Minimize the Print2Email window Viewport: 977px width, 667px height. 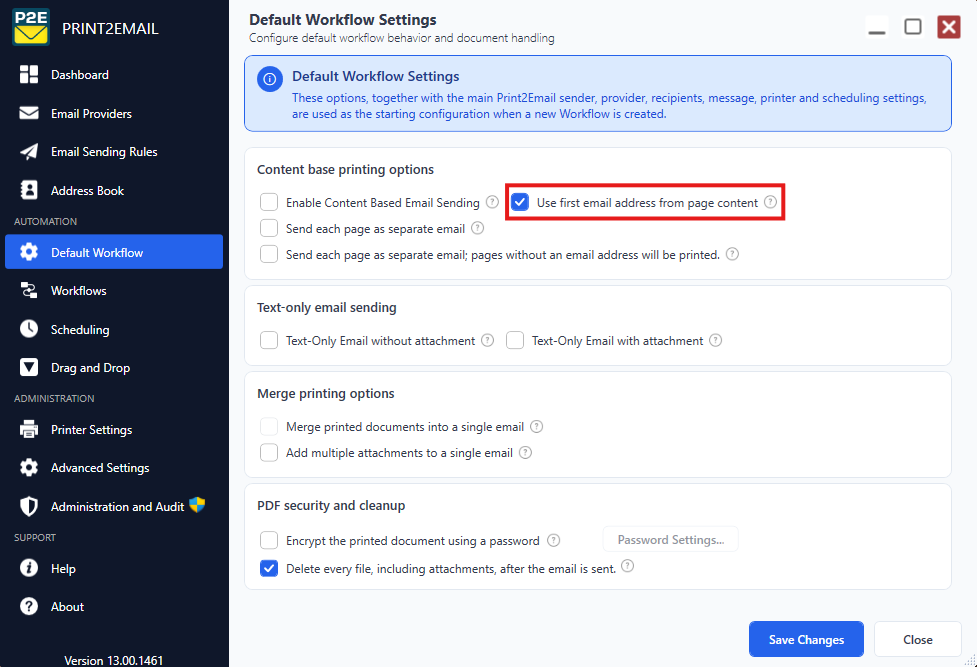click(x=877, y=27)
